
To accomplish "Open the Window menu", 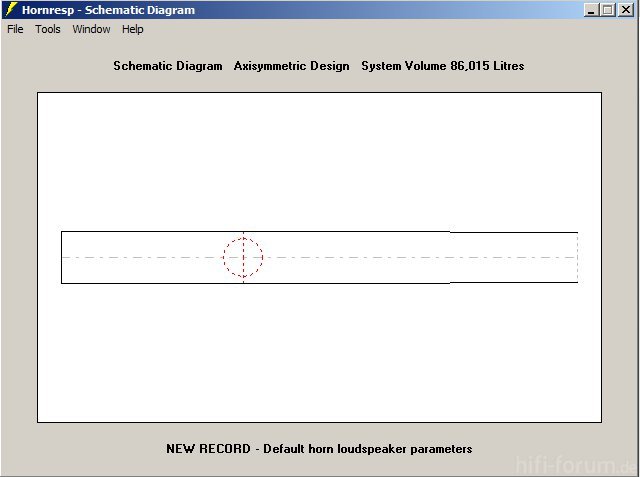I will (91, 29).
